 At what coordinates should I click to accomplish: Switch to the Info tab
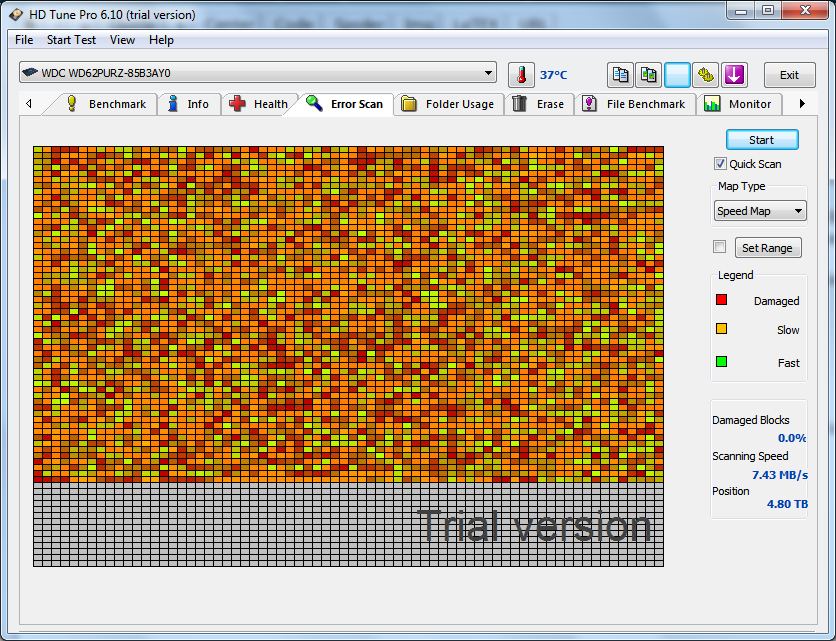189,104
